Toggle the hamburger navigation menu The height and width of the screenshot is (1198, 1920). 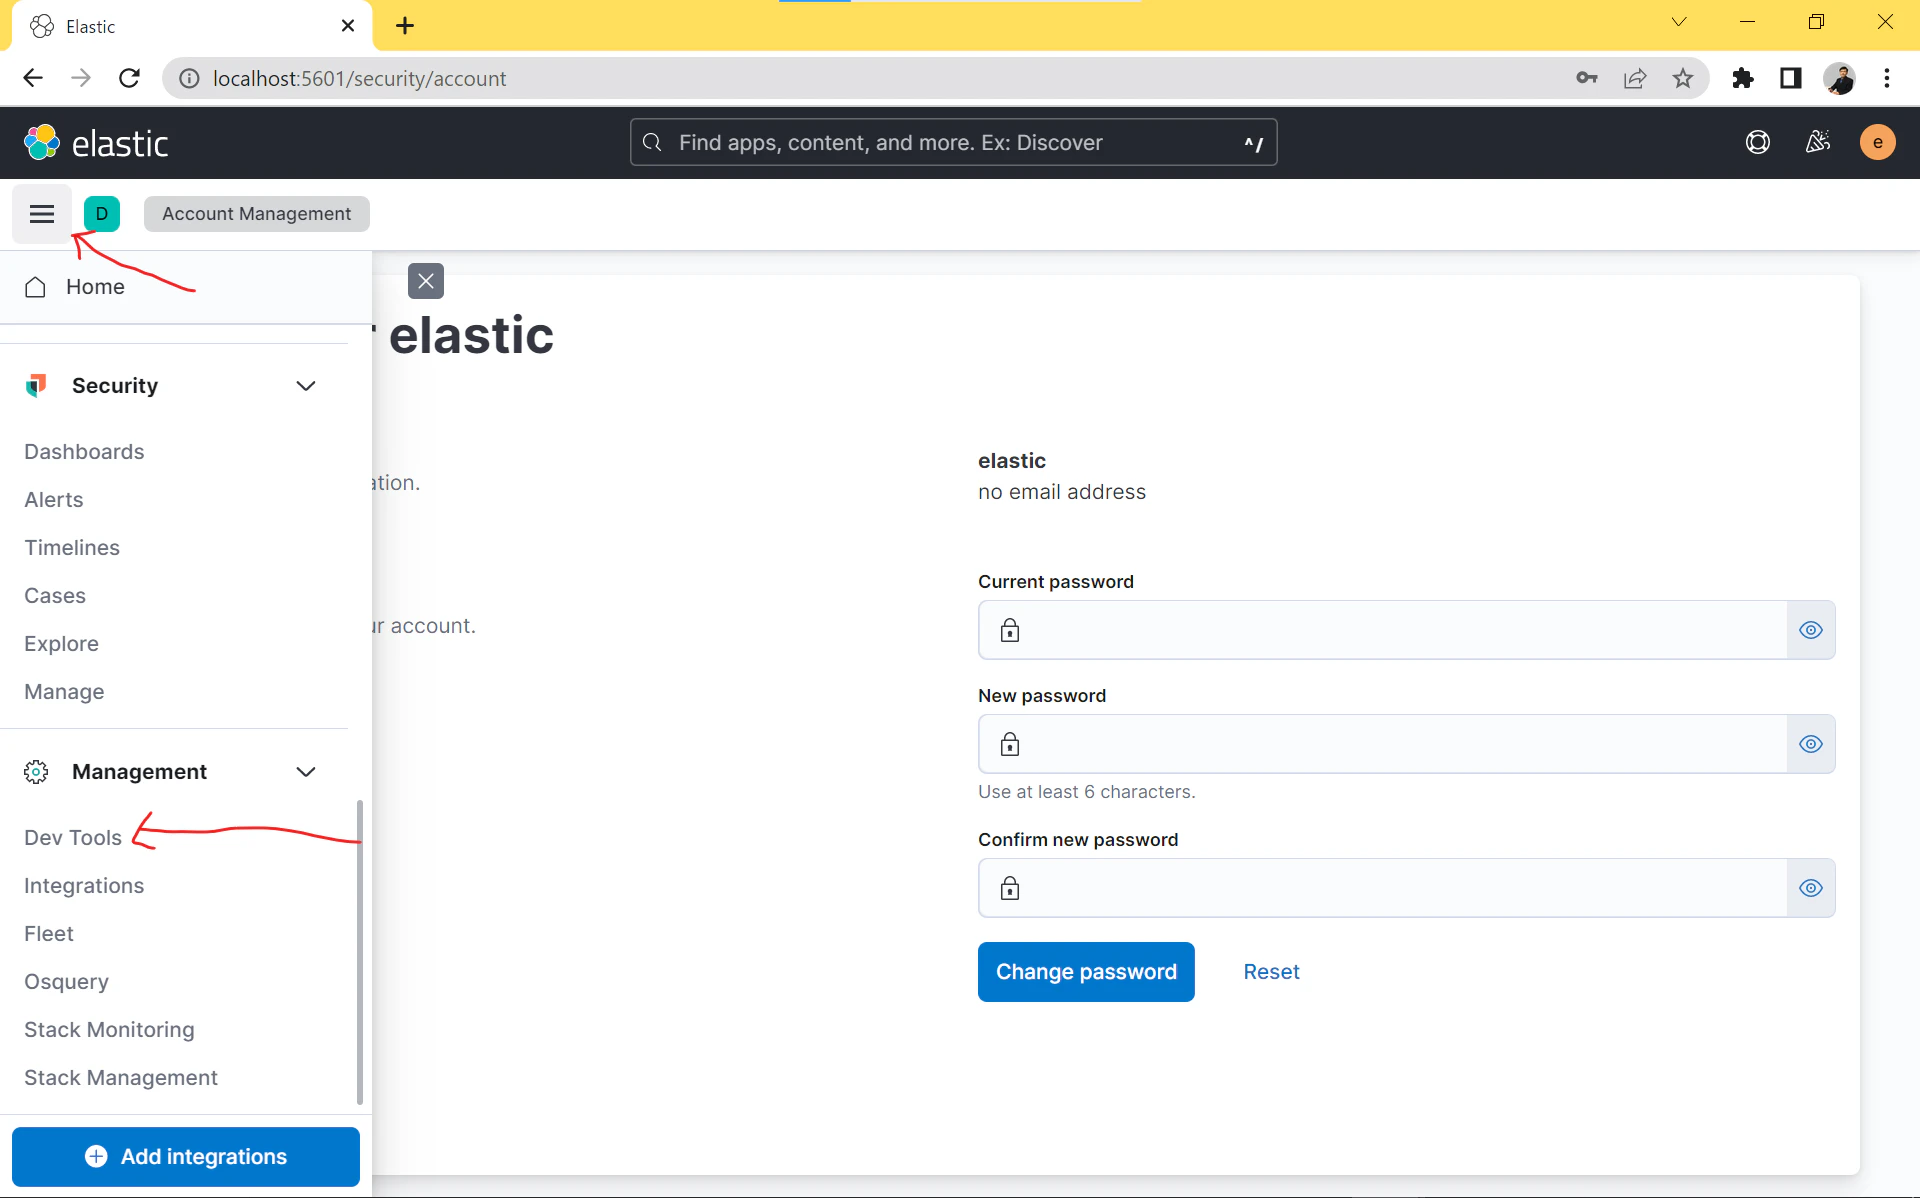(42, 214)
